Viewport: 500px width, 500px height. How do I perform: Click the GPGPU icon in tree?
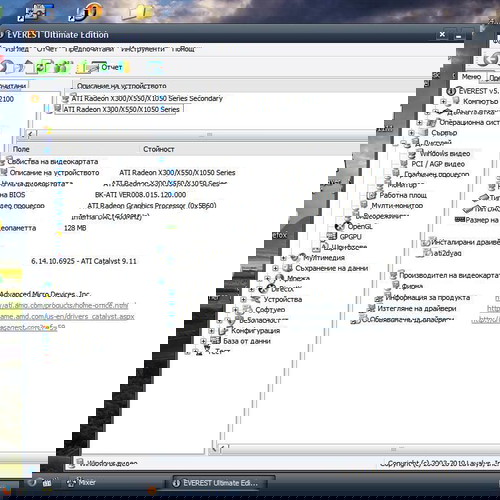pos(332,236)
